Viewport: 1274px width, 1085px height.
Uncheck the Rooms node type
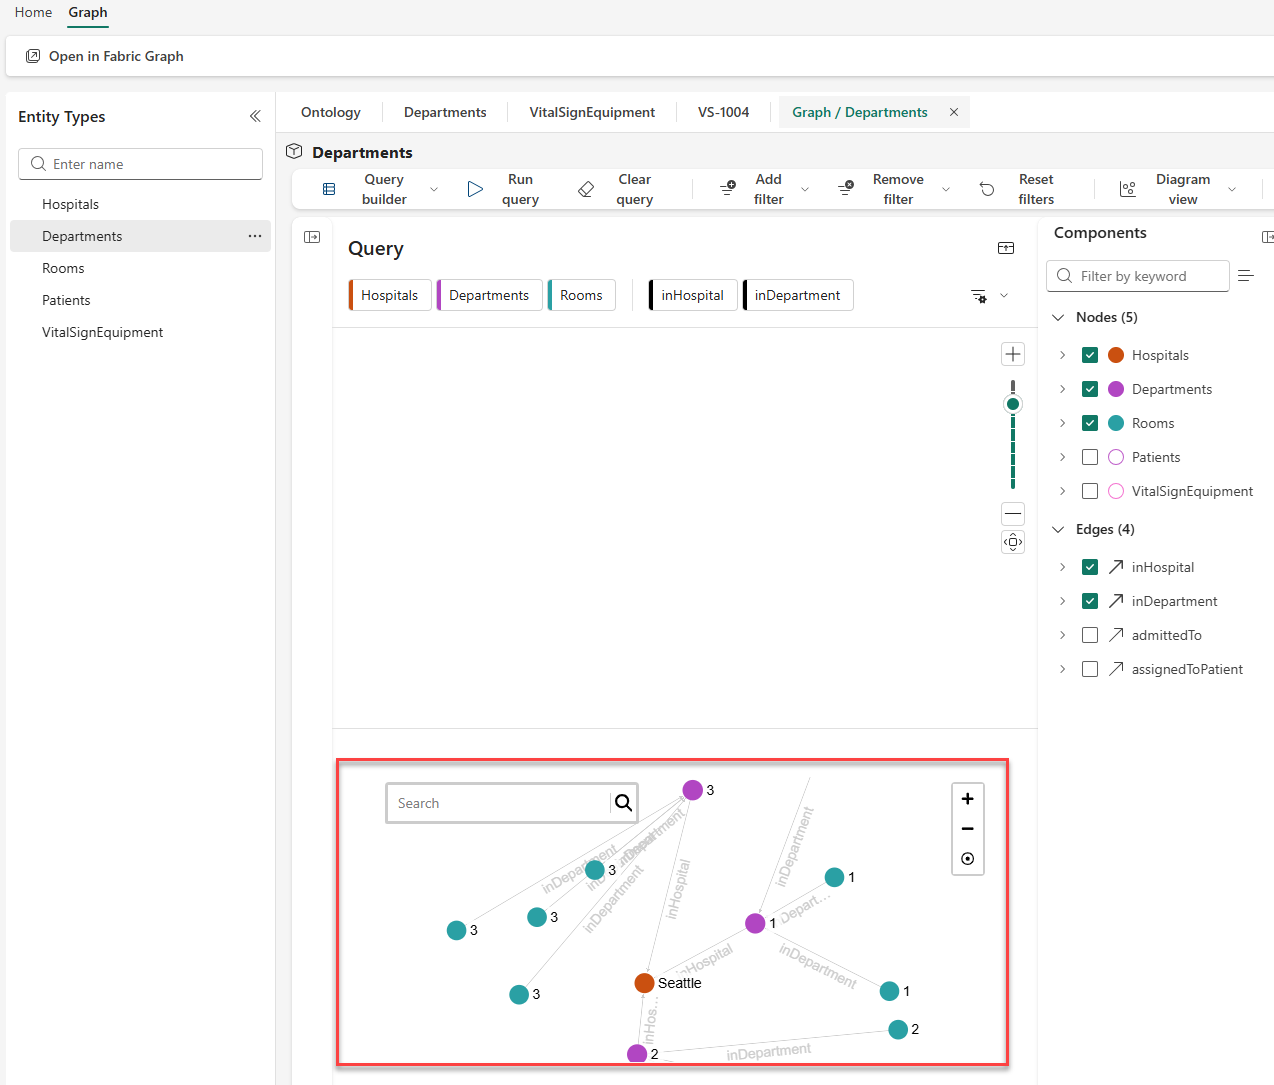point(1089,422)
